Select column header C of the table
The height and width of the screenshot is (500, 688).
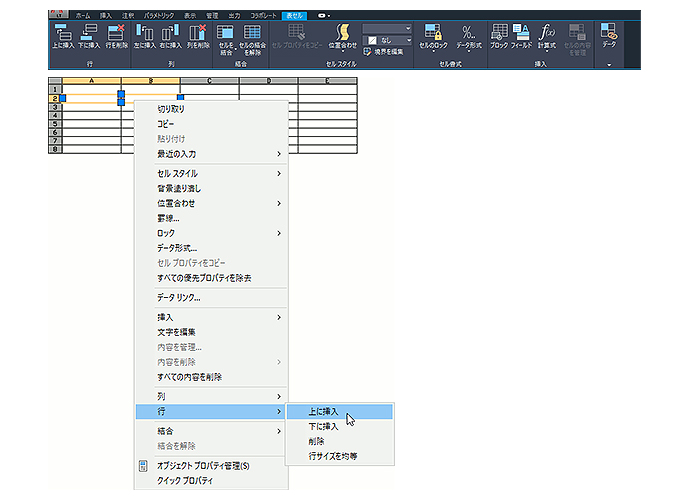(209, 81)
